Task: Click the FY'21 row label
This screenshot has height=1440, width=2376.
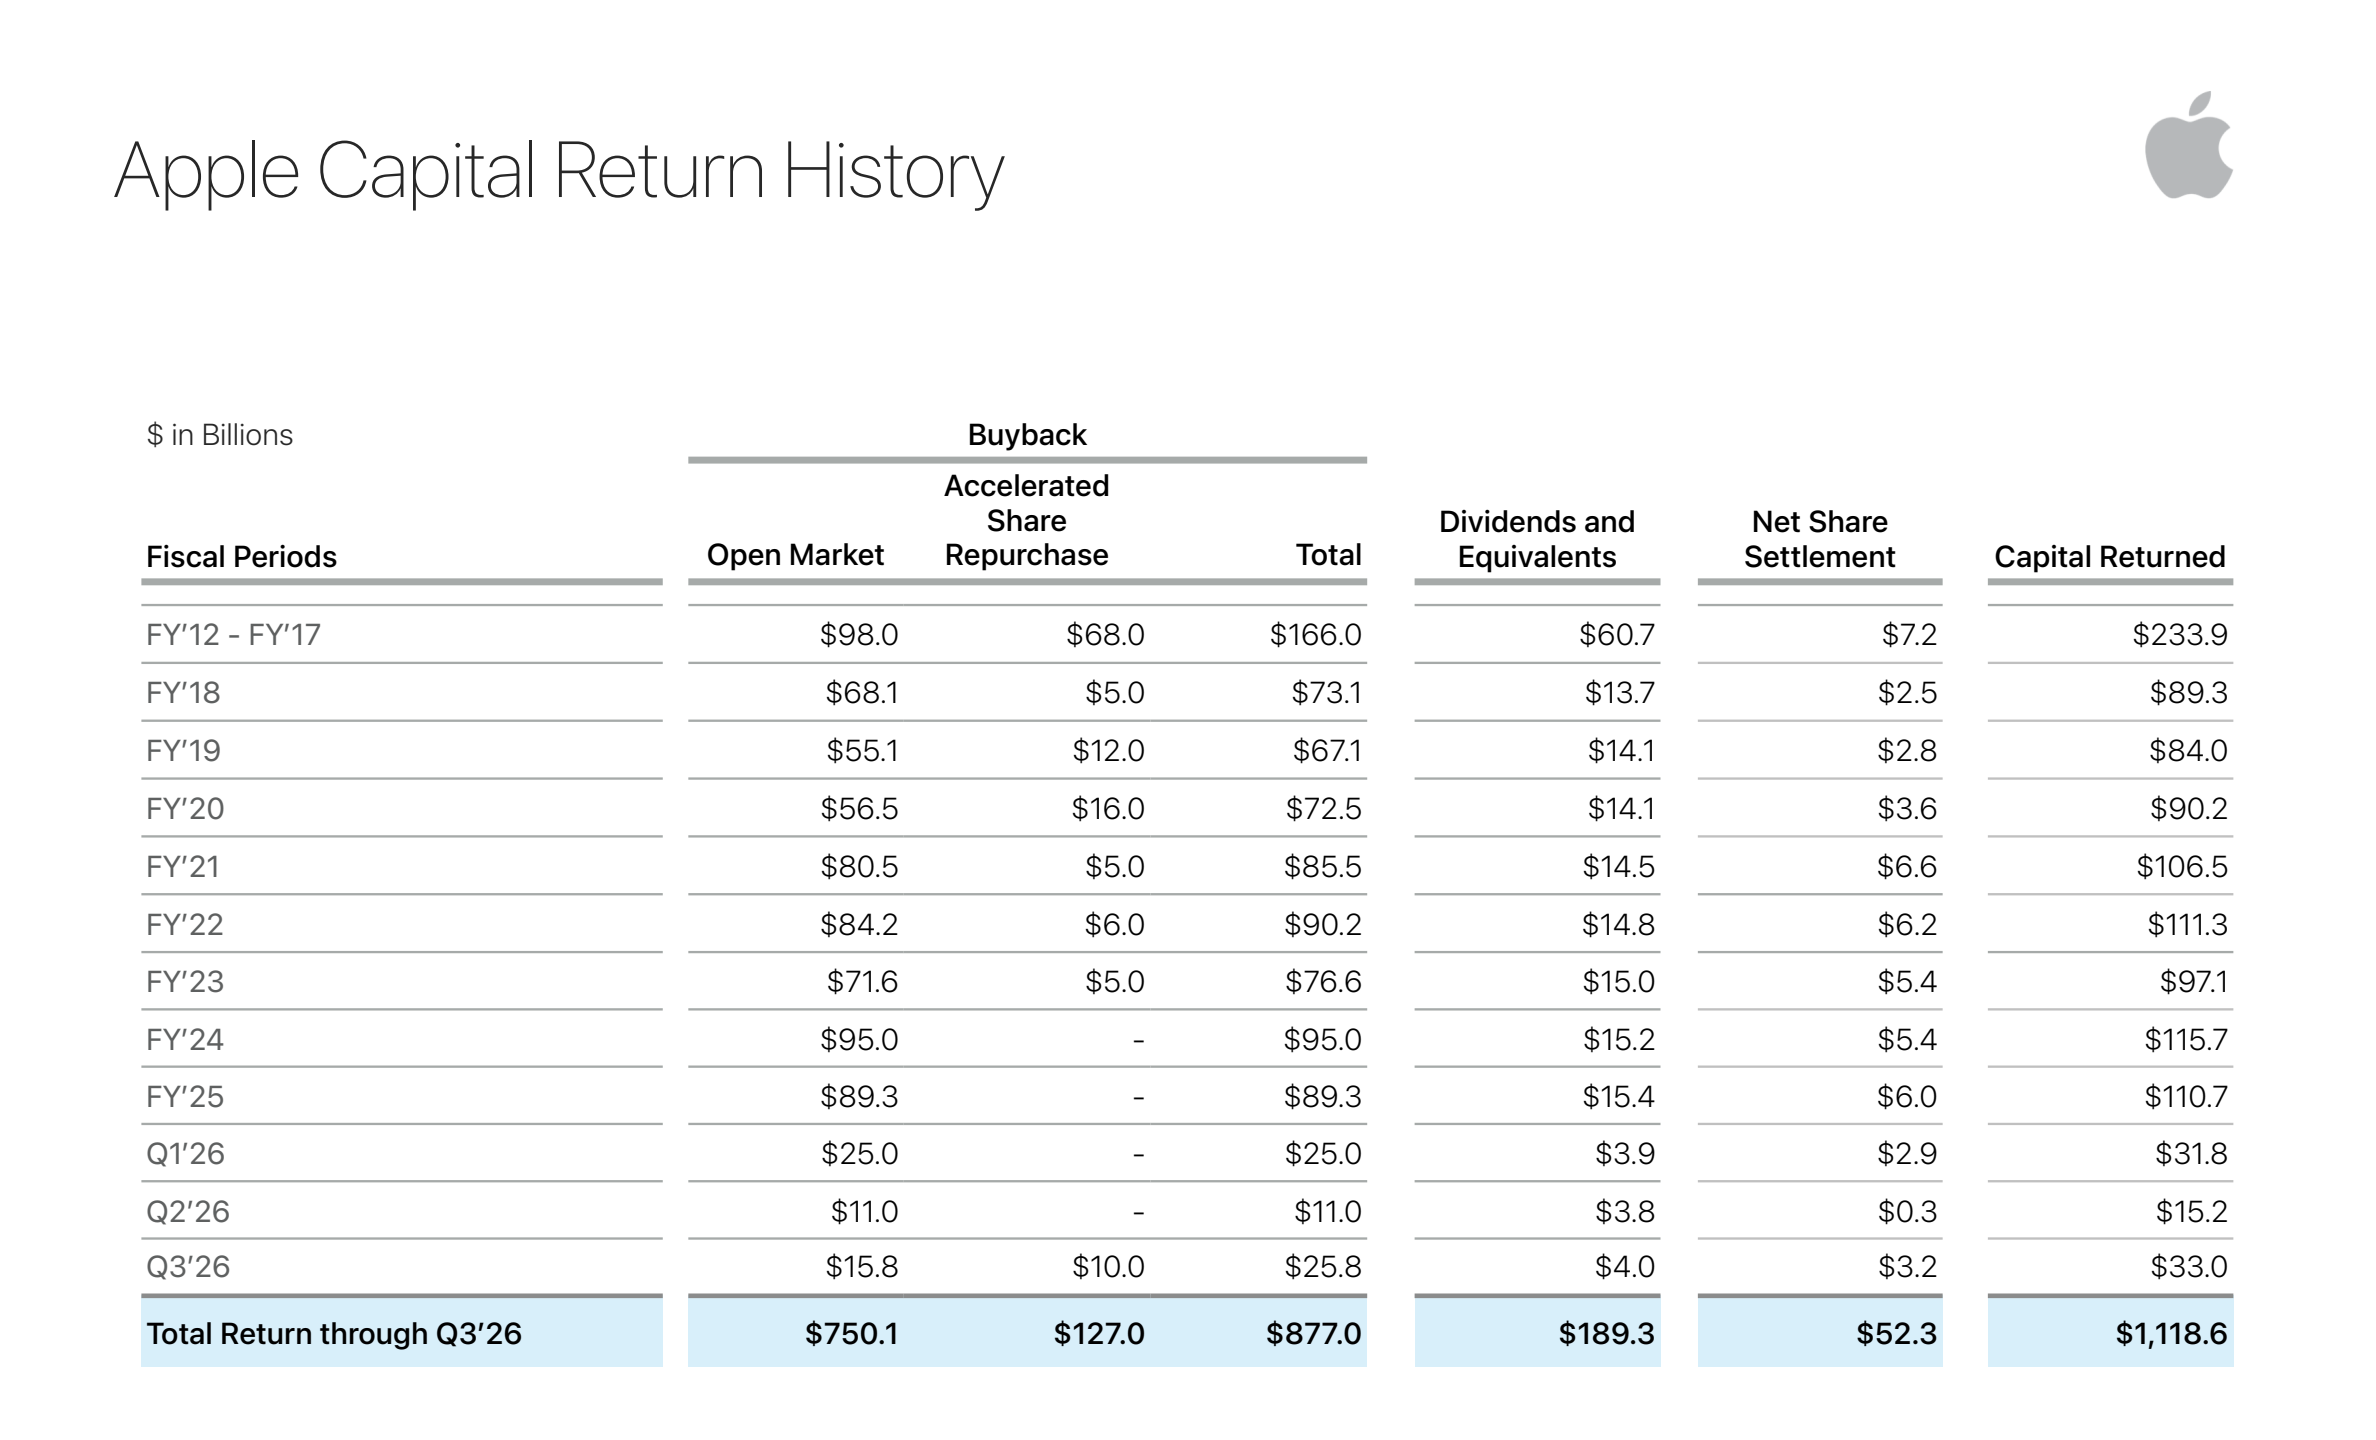Action: point(183,867)
